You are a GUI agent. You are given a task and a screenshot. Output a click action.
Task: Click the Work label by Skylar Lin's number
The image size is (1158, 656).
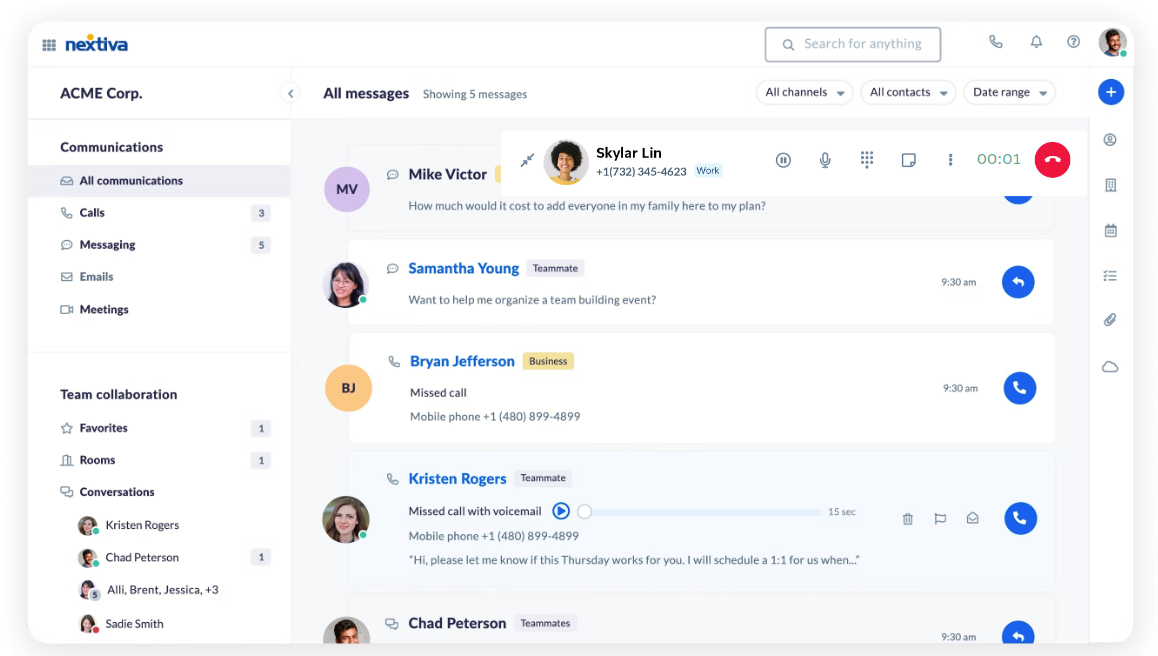[708, 171]
